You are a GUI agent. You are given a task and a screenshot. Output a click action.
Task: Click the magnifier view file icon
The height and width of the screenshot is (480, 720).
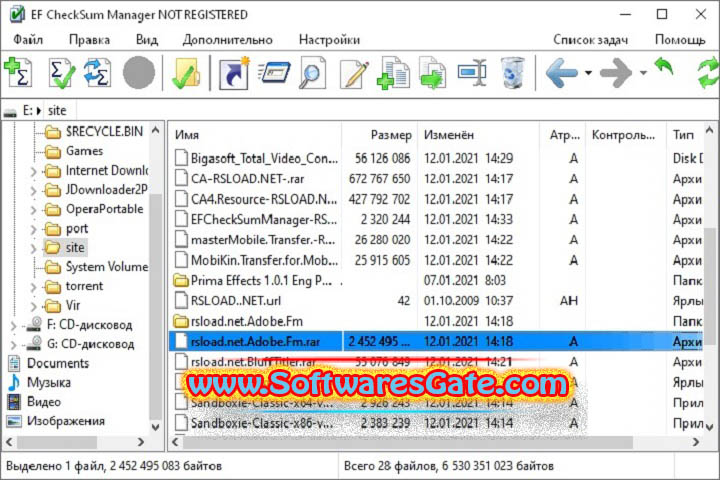point(312,72)
